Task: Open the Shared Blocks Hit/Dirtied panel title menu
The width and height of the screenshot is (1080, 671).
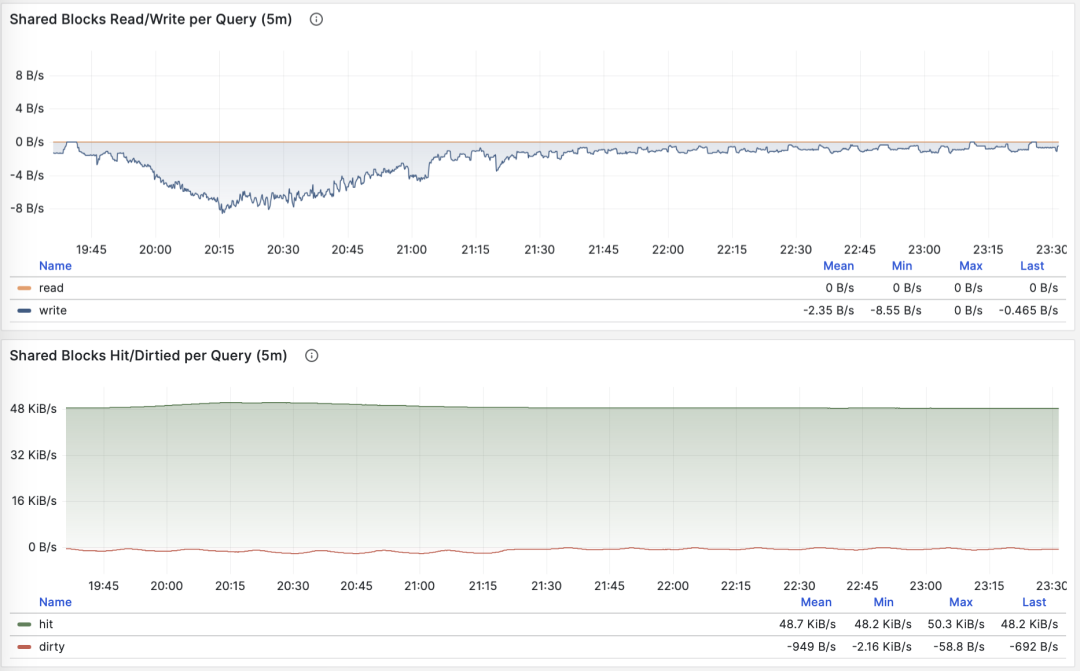Action: coord(148,356)
